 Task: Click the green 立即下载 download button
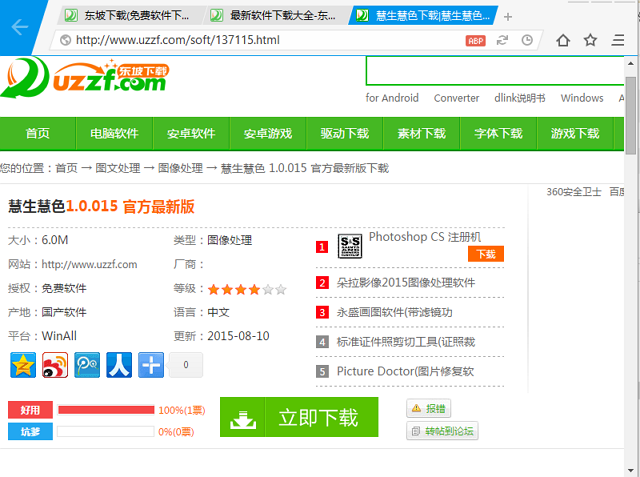tap(299, 417)
